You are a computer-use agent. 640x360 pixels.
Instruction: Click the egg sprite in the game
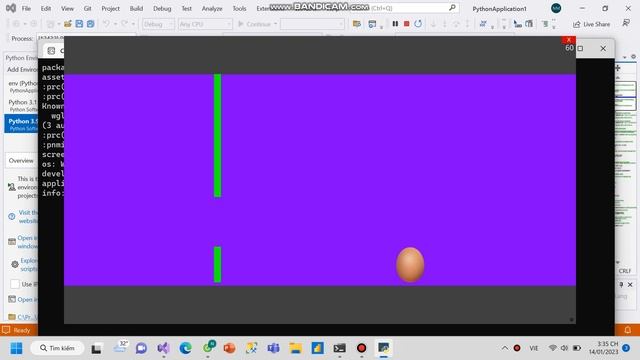410,264
